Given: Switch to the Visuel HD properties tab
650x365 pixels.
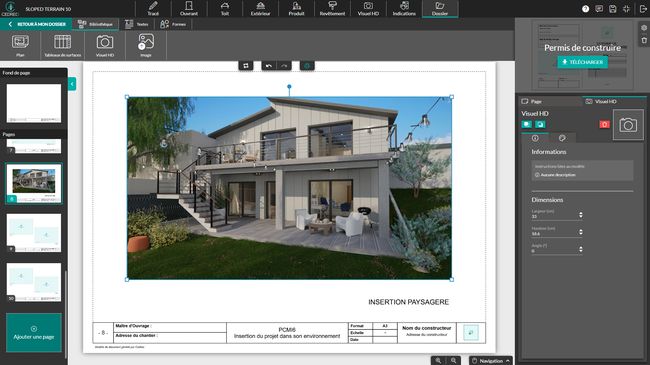Looking at the screenshot, I should (x=614, y=101).
